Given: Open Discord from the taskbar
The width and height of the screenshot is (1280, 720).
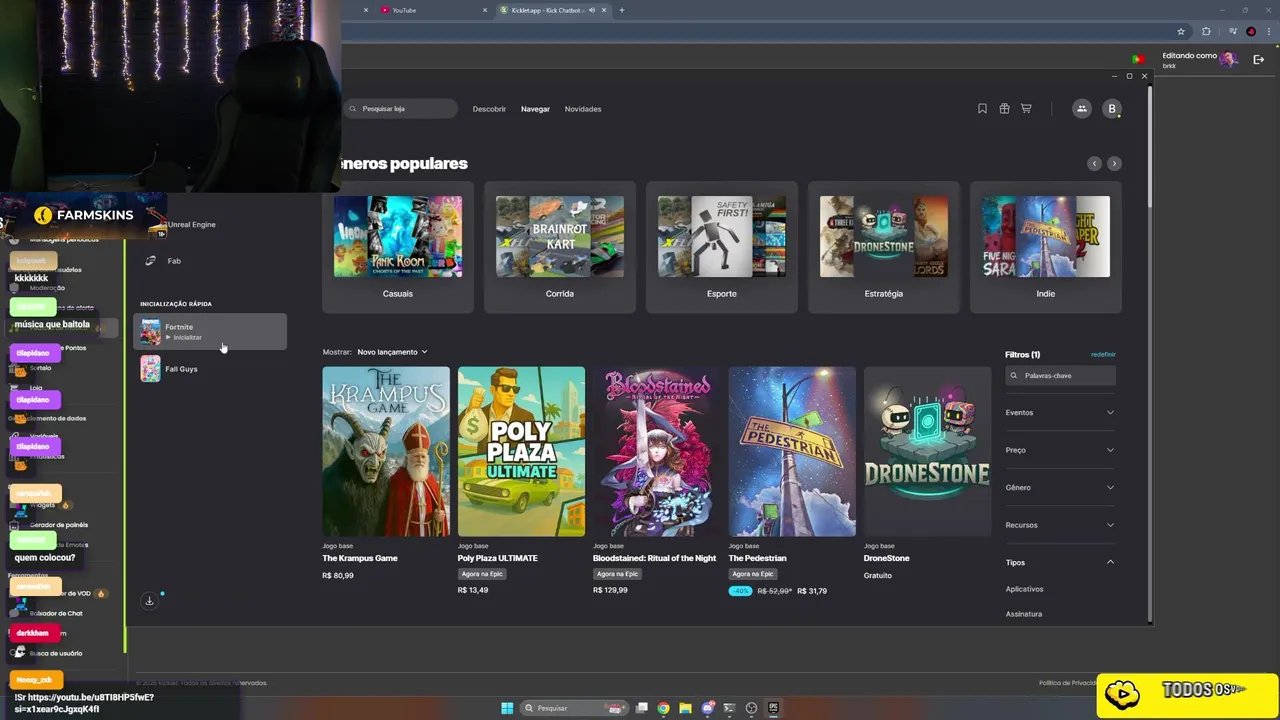Looking at the screenshot, I should (707, 708).
